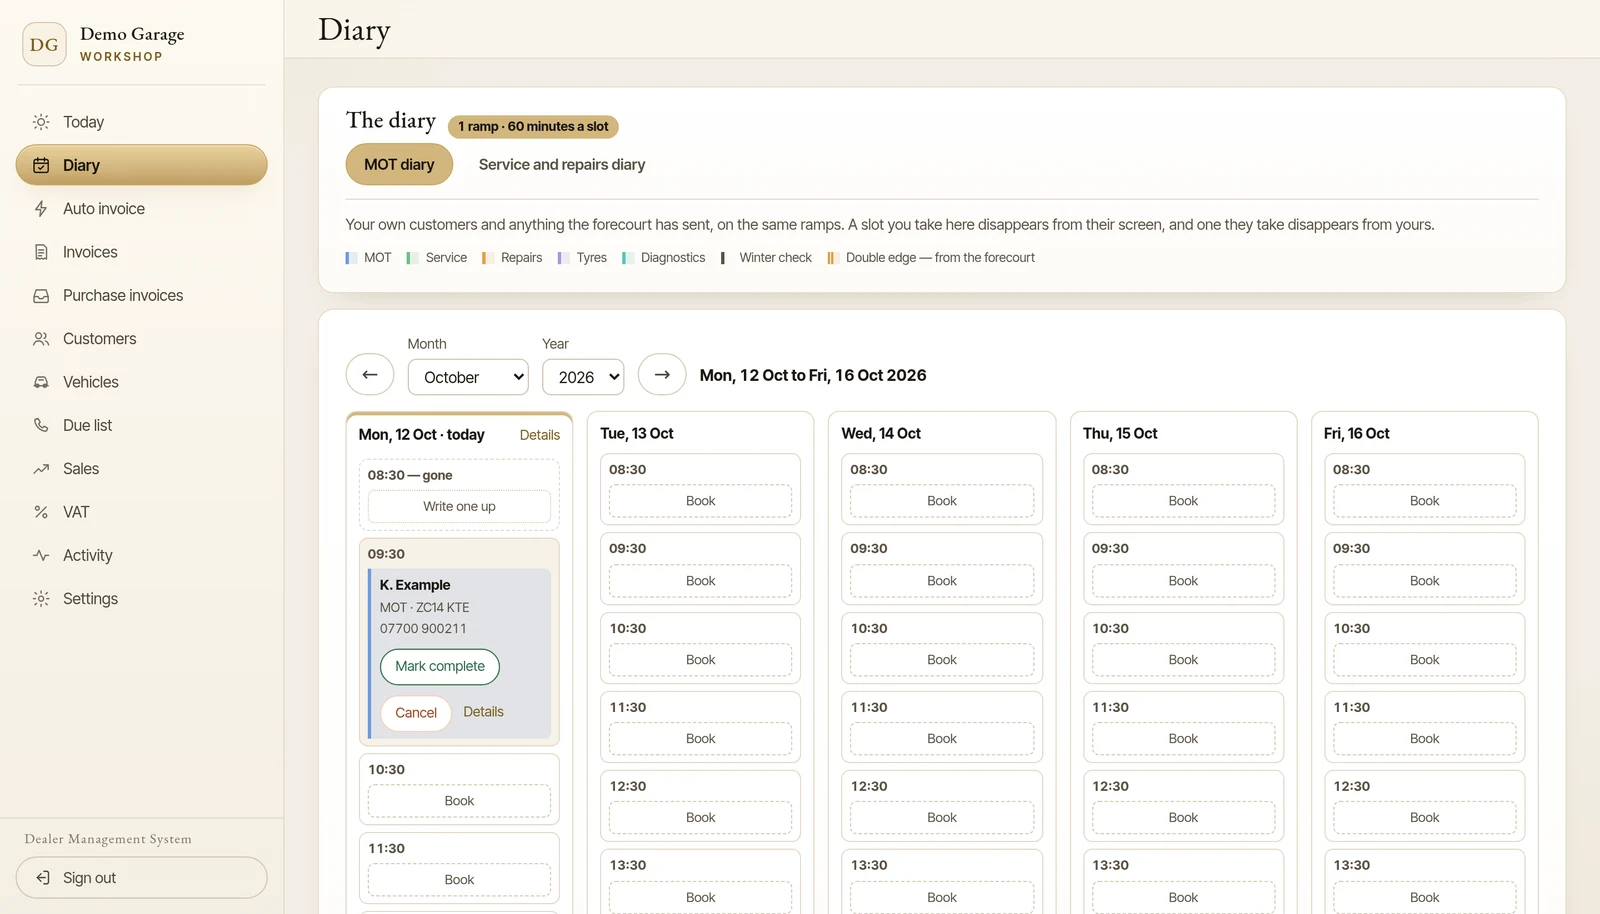Click the Settings gear icon
1600x914 pixels.
point(41,599)
